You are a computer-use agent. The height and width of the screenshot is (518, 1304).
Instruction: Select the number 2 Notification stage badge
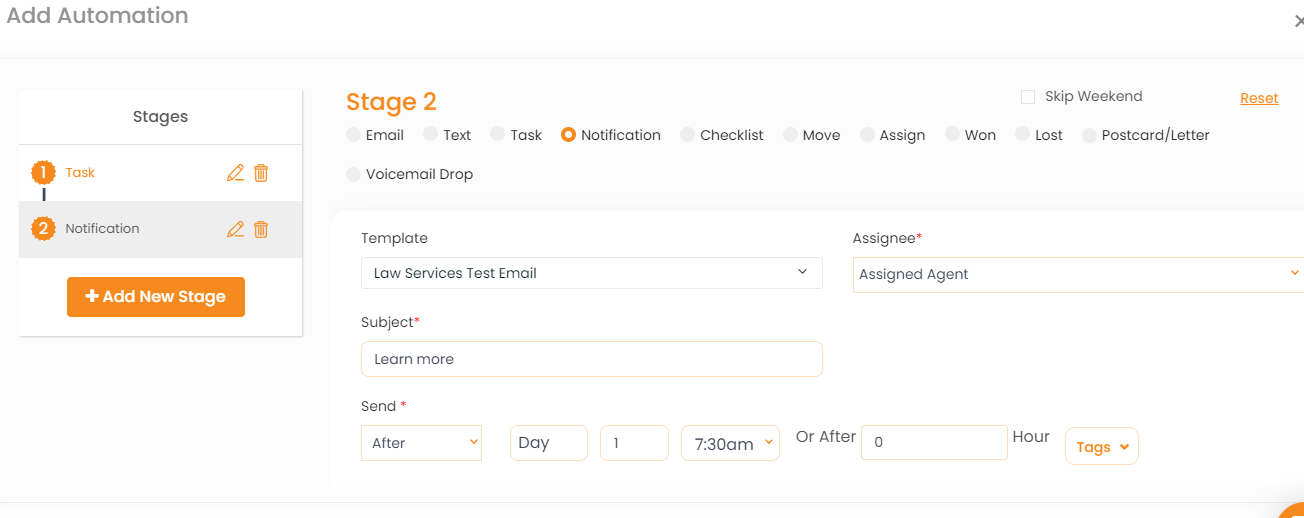point(43,229)
